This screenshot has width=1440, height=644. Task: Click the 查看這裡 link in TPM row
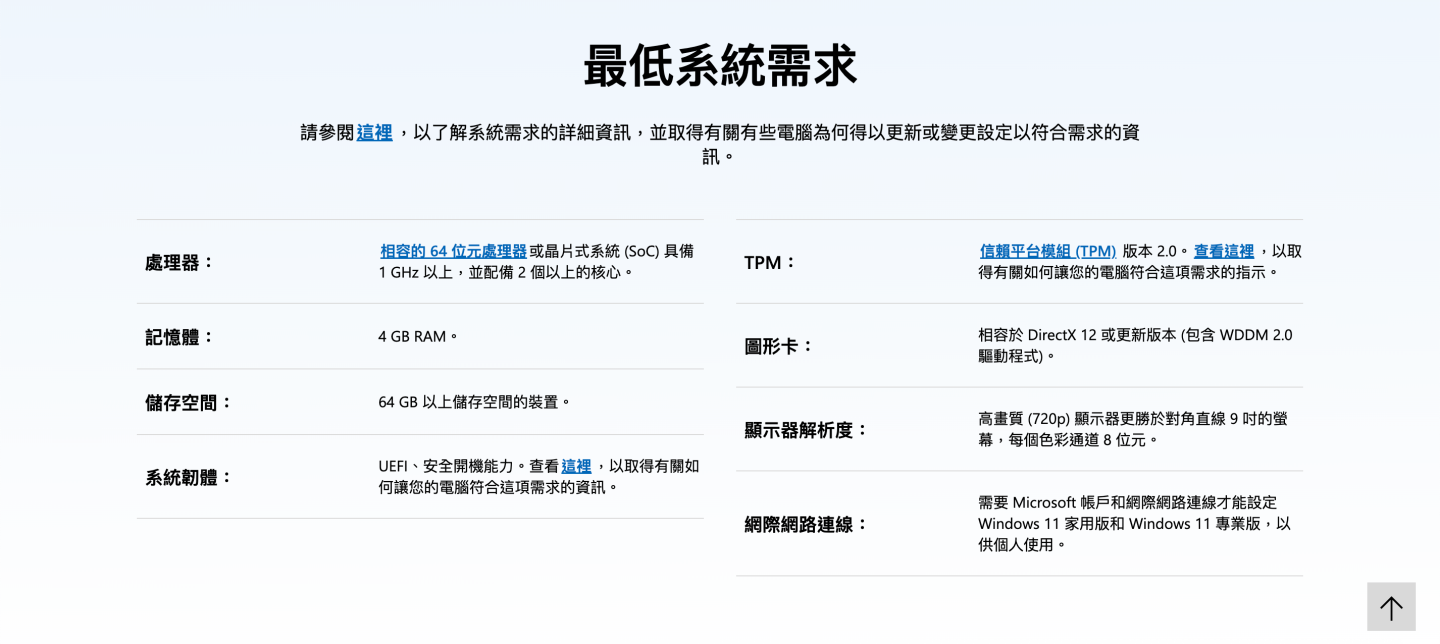pos(1223,251)
